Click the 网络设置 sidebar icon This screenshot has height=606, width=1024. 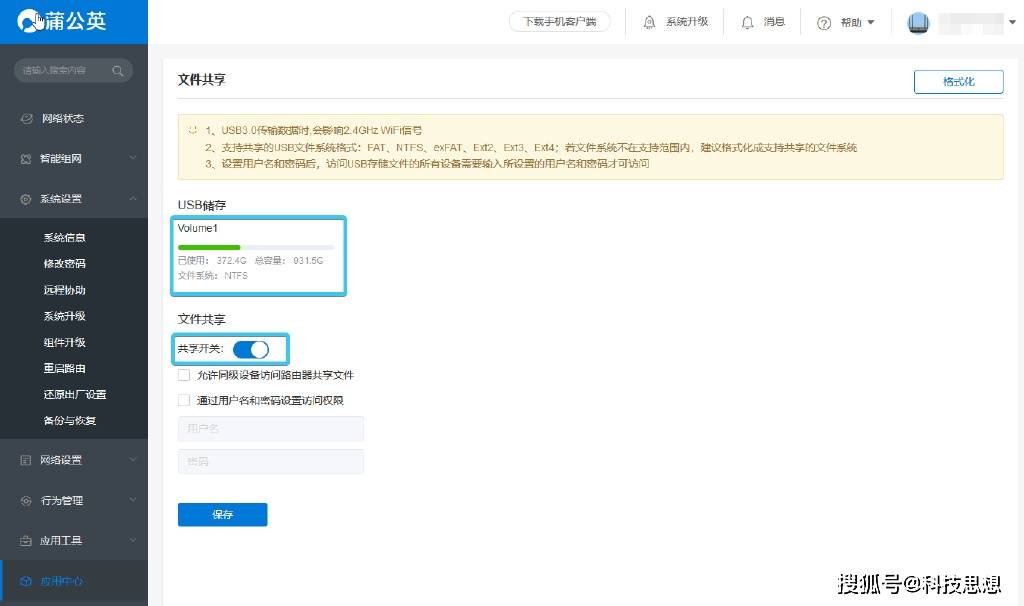click(x=25, y=460)
